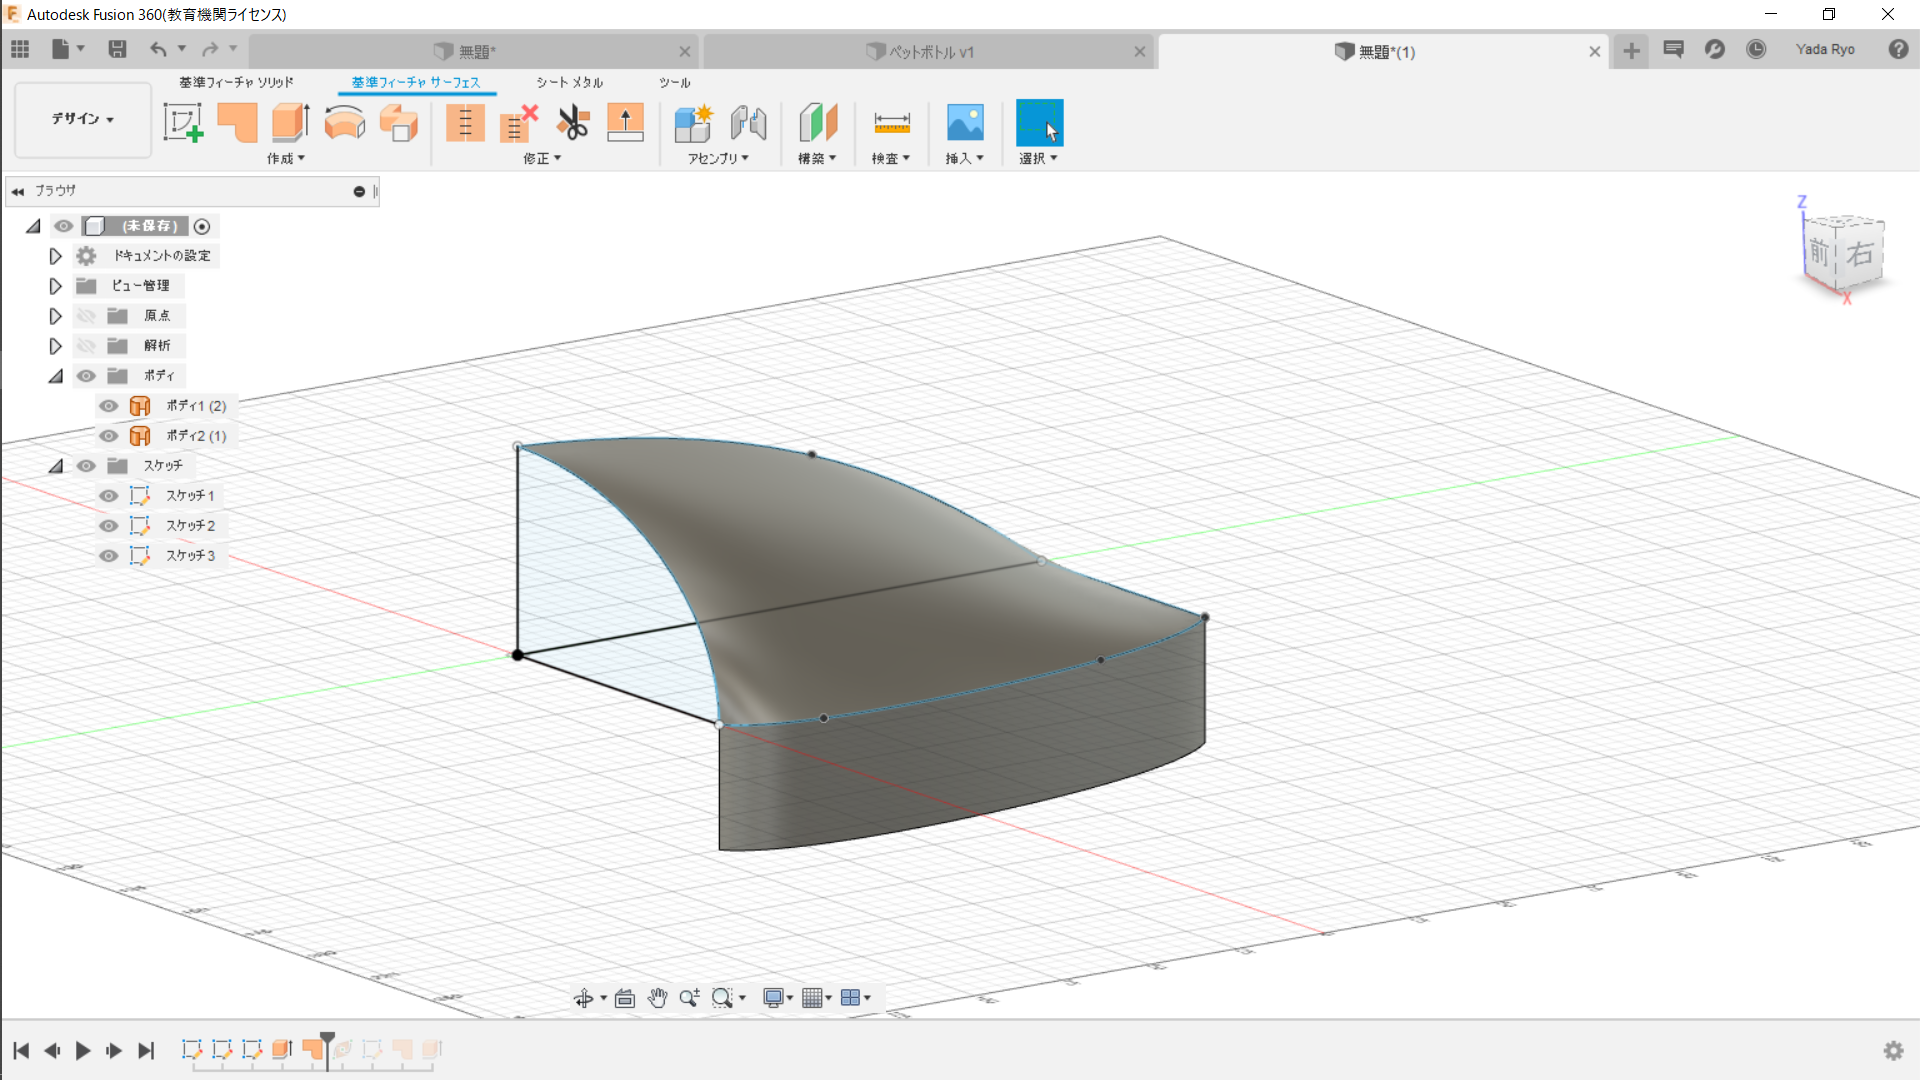
Task: Collapse the ボディ folder
Action: [x=56, y=376]
